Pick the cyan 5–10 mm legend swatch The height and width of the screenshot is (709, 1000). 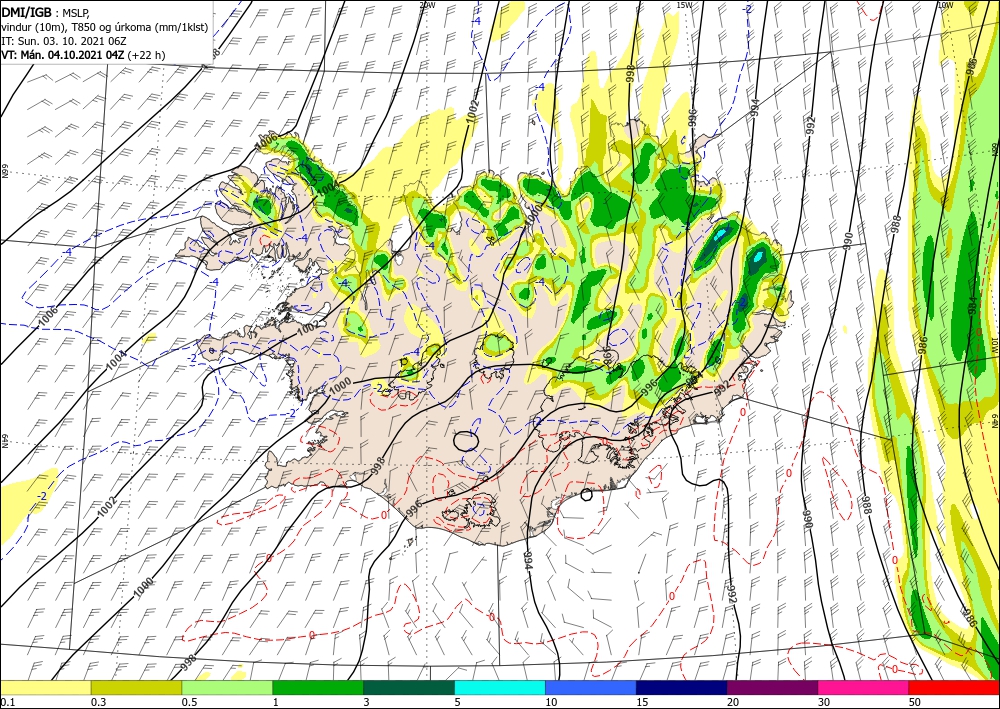pyautogui.click(x=500, y=687)
